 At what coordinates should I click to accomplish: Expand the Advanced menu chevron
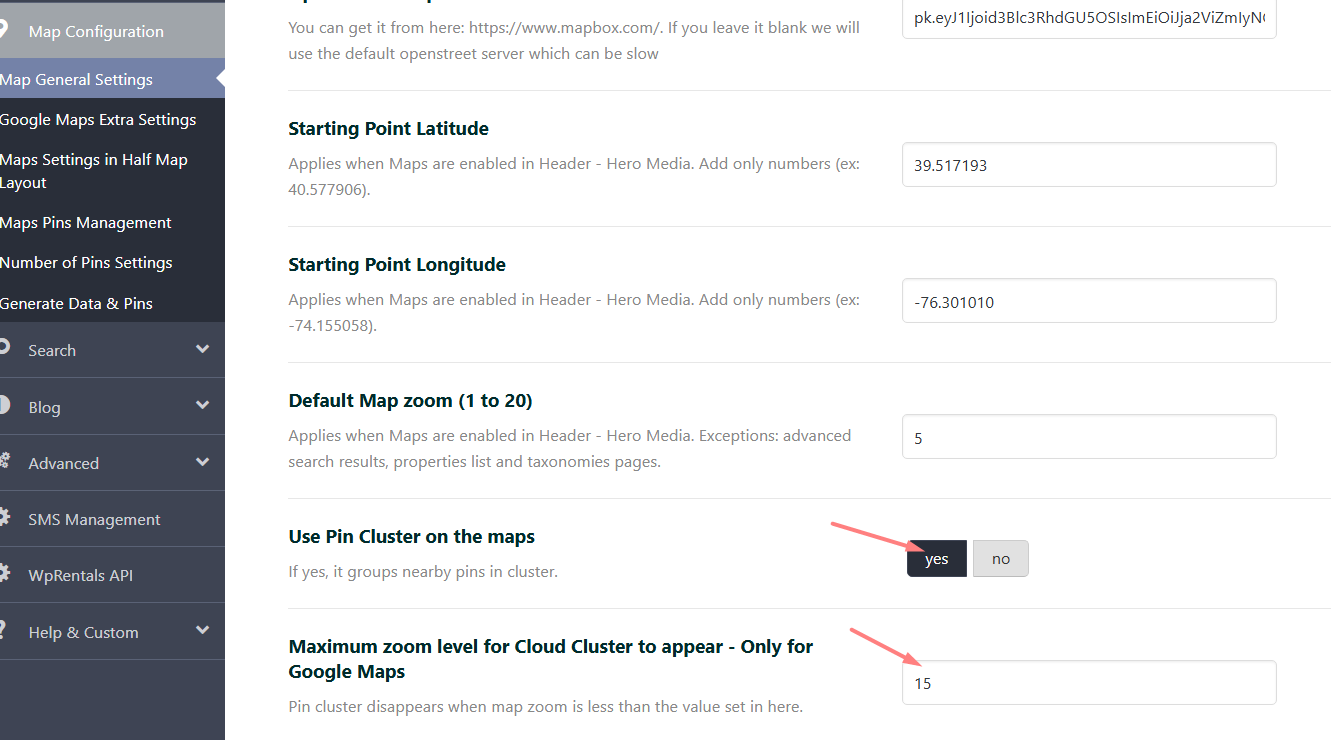(203, 462)
